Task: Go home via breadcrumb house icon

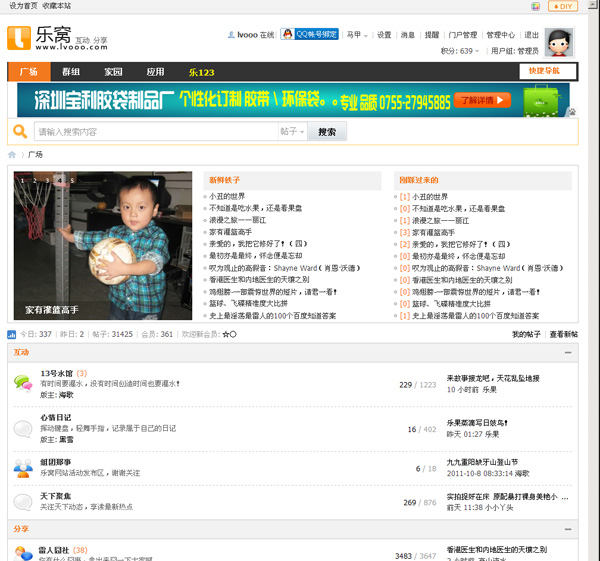Action: click(12, 155)
